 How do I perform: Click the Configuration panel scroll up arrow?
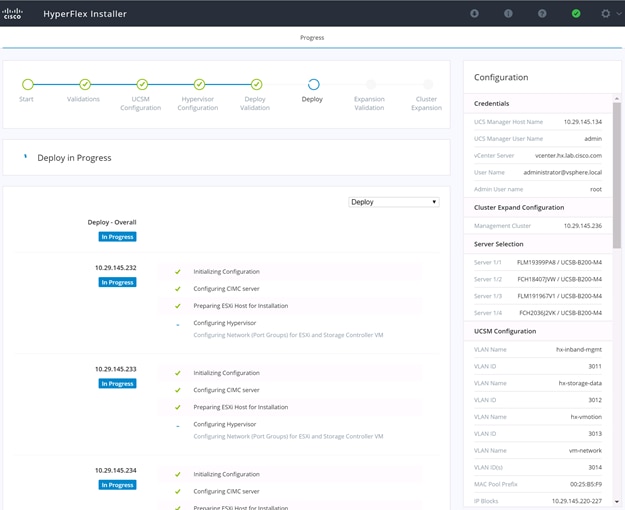point(617,98)
